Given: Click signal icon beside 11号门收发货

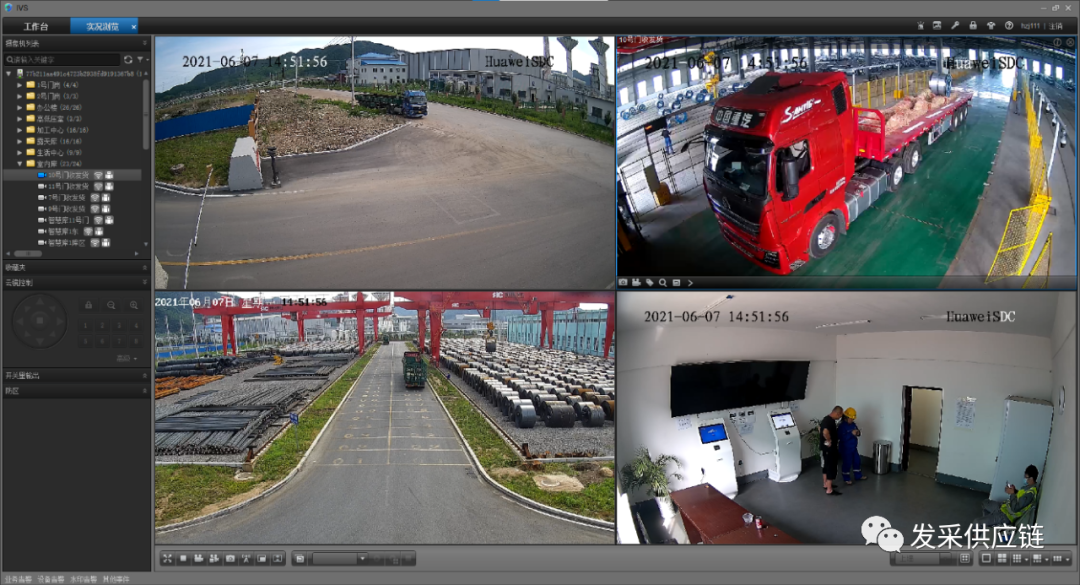Looking at the screenshot, I should pyautogui.click(x=98, y=186).
